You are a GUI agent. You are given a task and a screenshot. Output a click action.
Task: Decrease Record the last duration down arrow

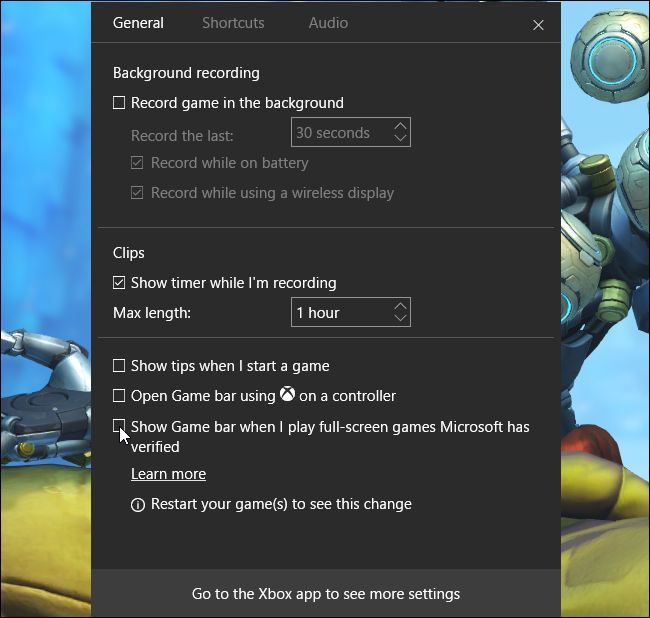[x=400, y=138]
